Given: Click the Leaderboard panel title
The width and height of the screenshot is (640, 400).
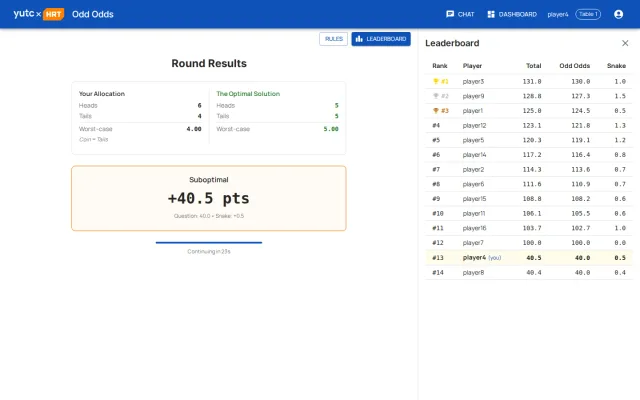Looking at the screenshot, I should tap(452, 43).
